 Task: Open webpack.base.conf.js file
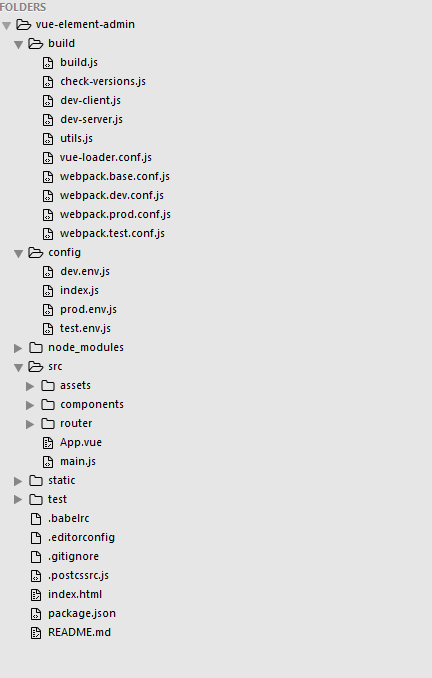click(115, 176)
